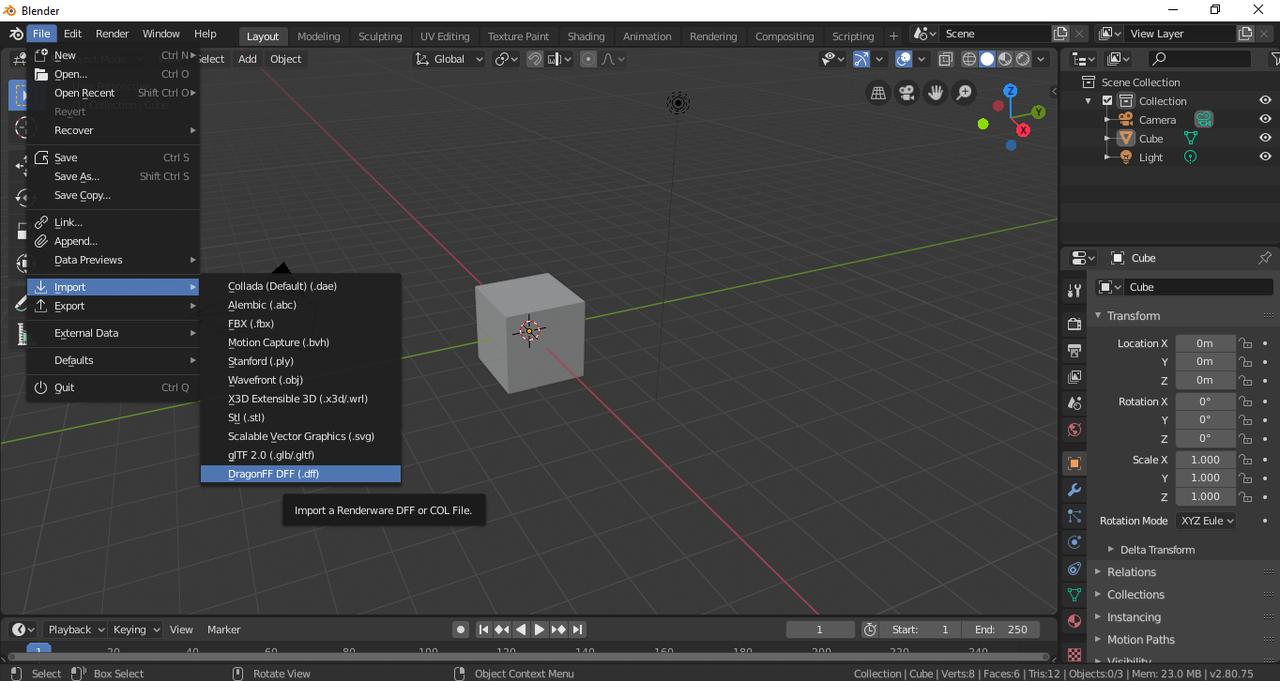This screenshot has height=681, width=1280.
Task: Open the Object Constraints properties tab
Action: (1075, 568)
